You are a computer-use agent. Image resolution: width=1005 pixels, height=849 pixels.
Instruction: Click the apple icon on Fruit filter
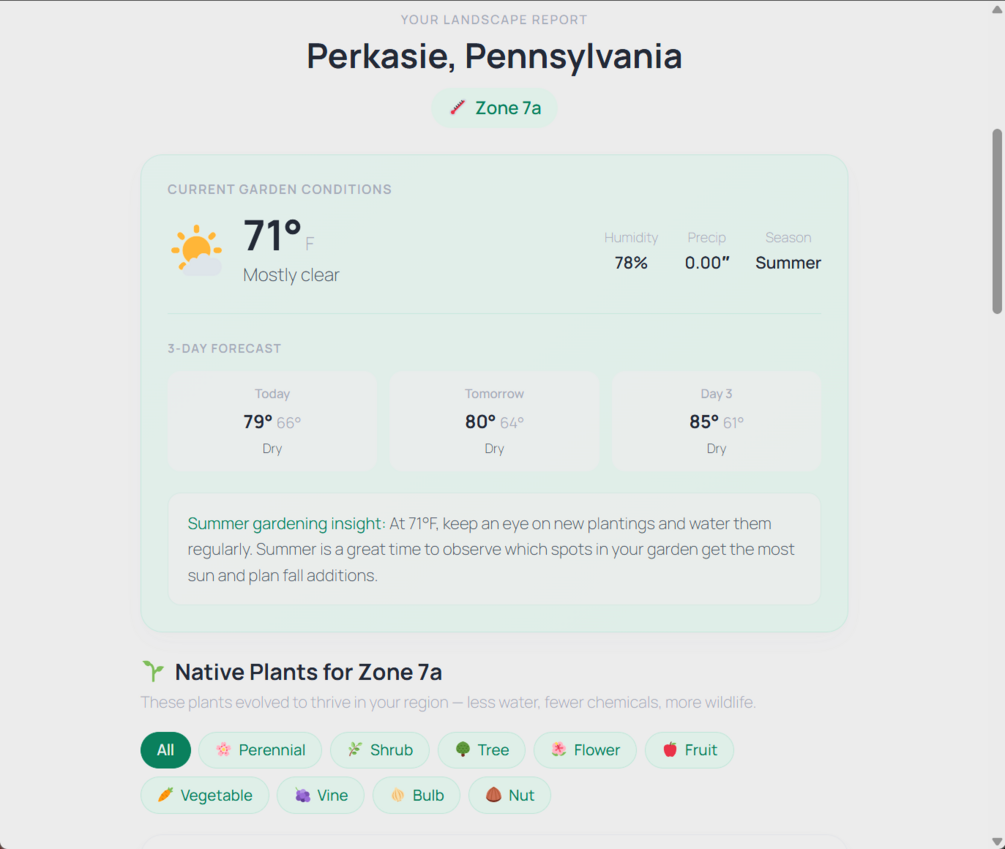pos(670,749)
